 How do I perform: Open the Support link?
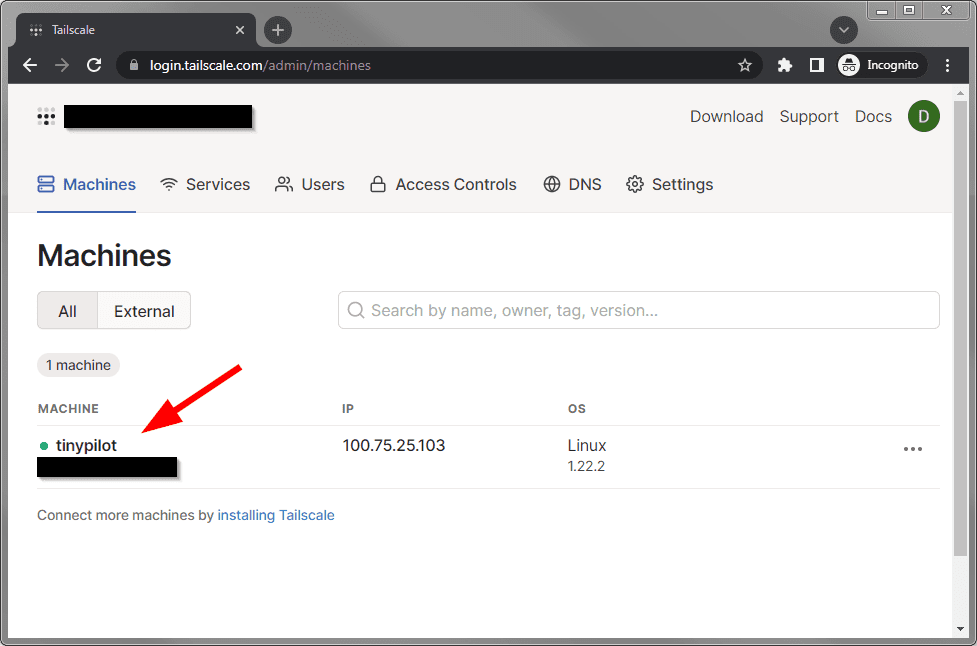[809, 116]
